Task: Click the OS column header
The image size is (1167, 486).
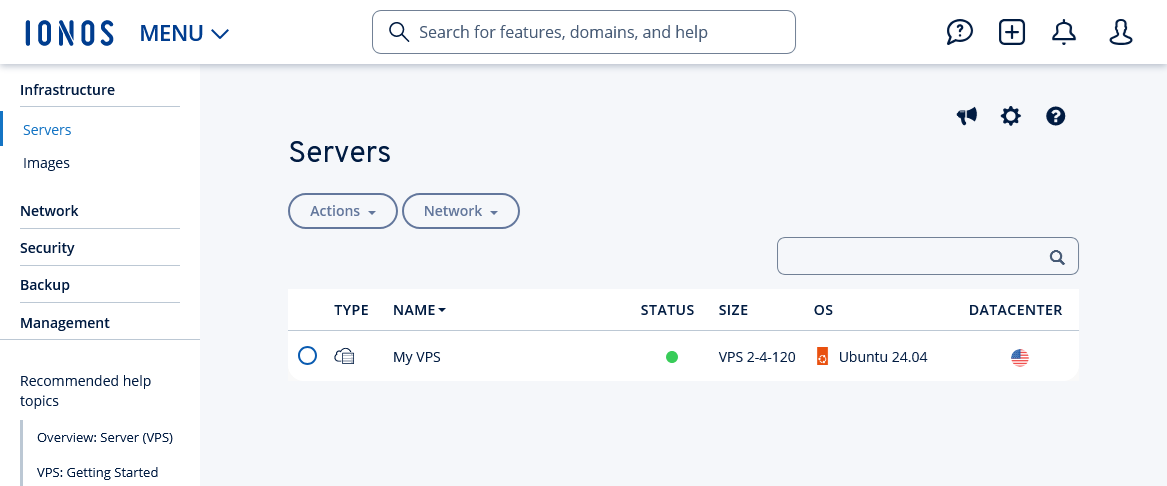Action: point(823,310)
